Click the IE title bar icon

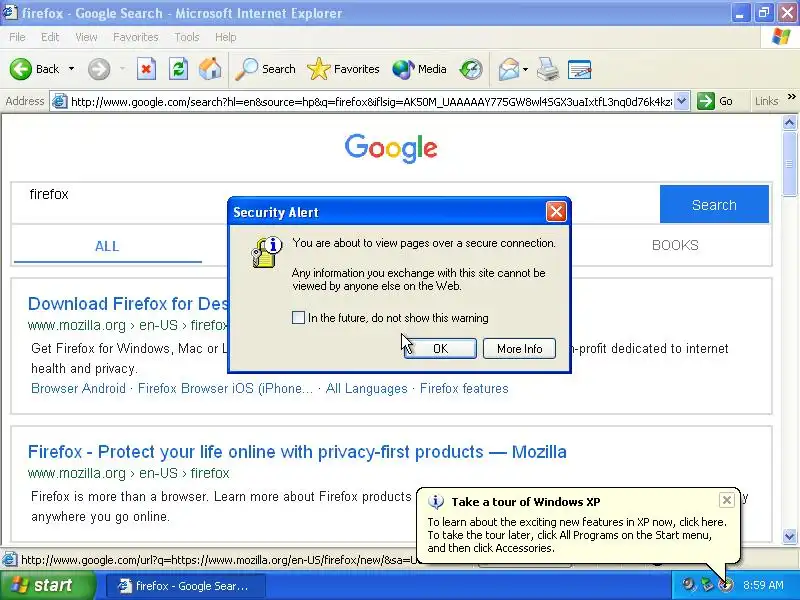10,12
